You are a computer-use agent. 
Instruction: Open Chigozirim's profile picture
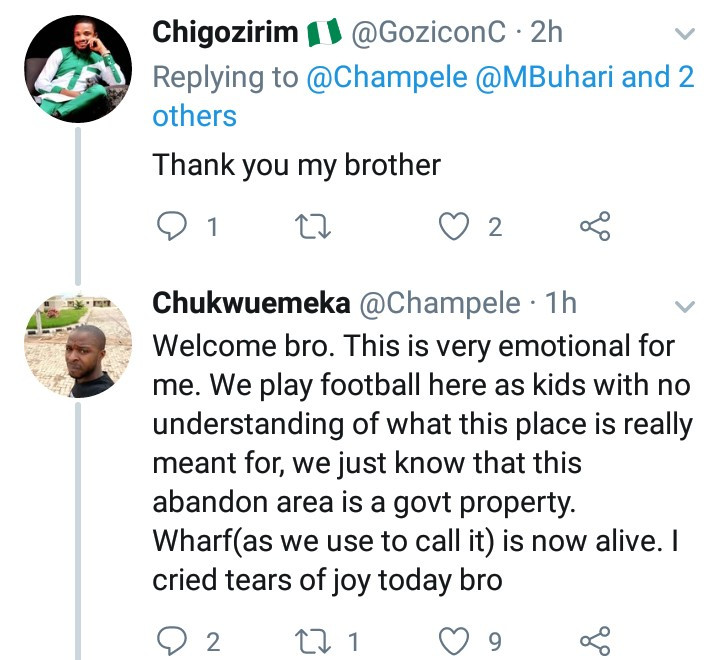point(78,68)
